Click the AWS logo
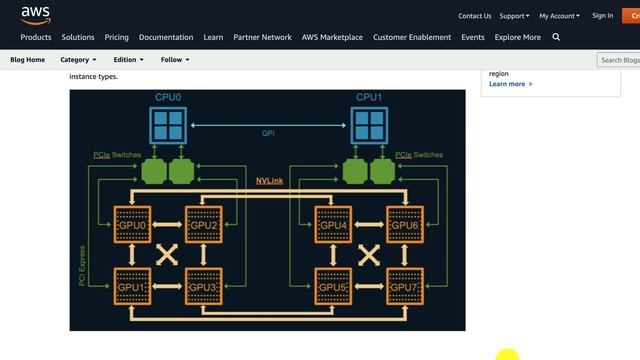 click(36, 16)
